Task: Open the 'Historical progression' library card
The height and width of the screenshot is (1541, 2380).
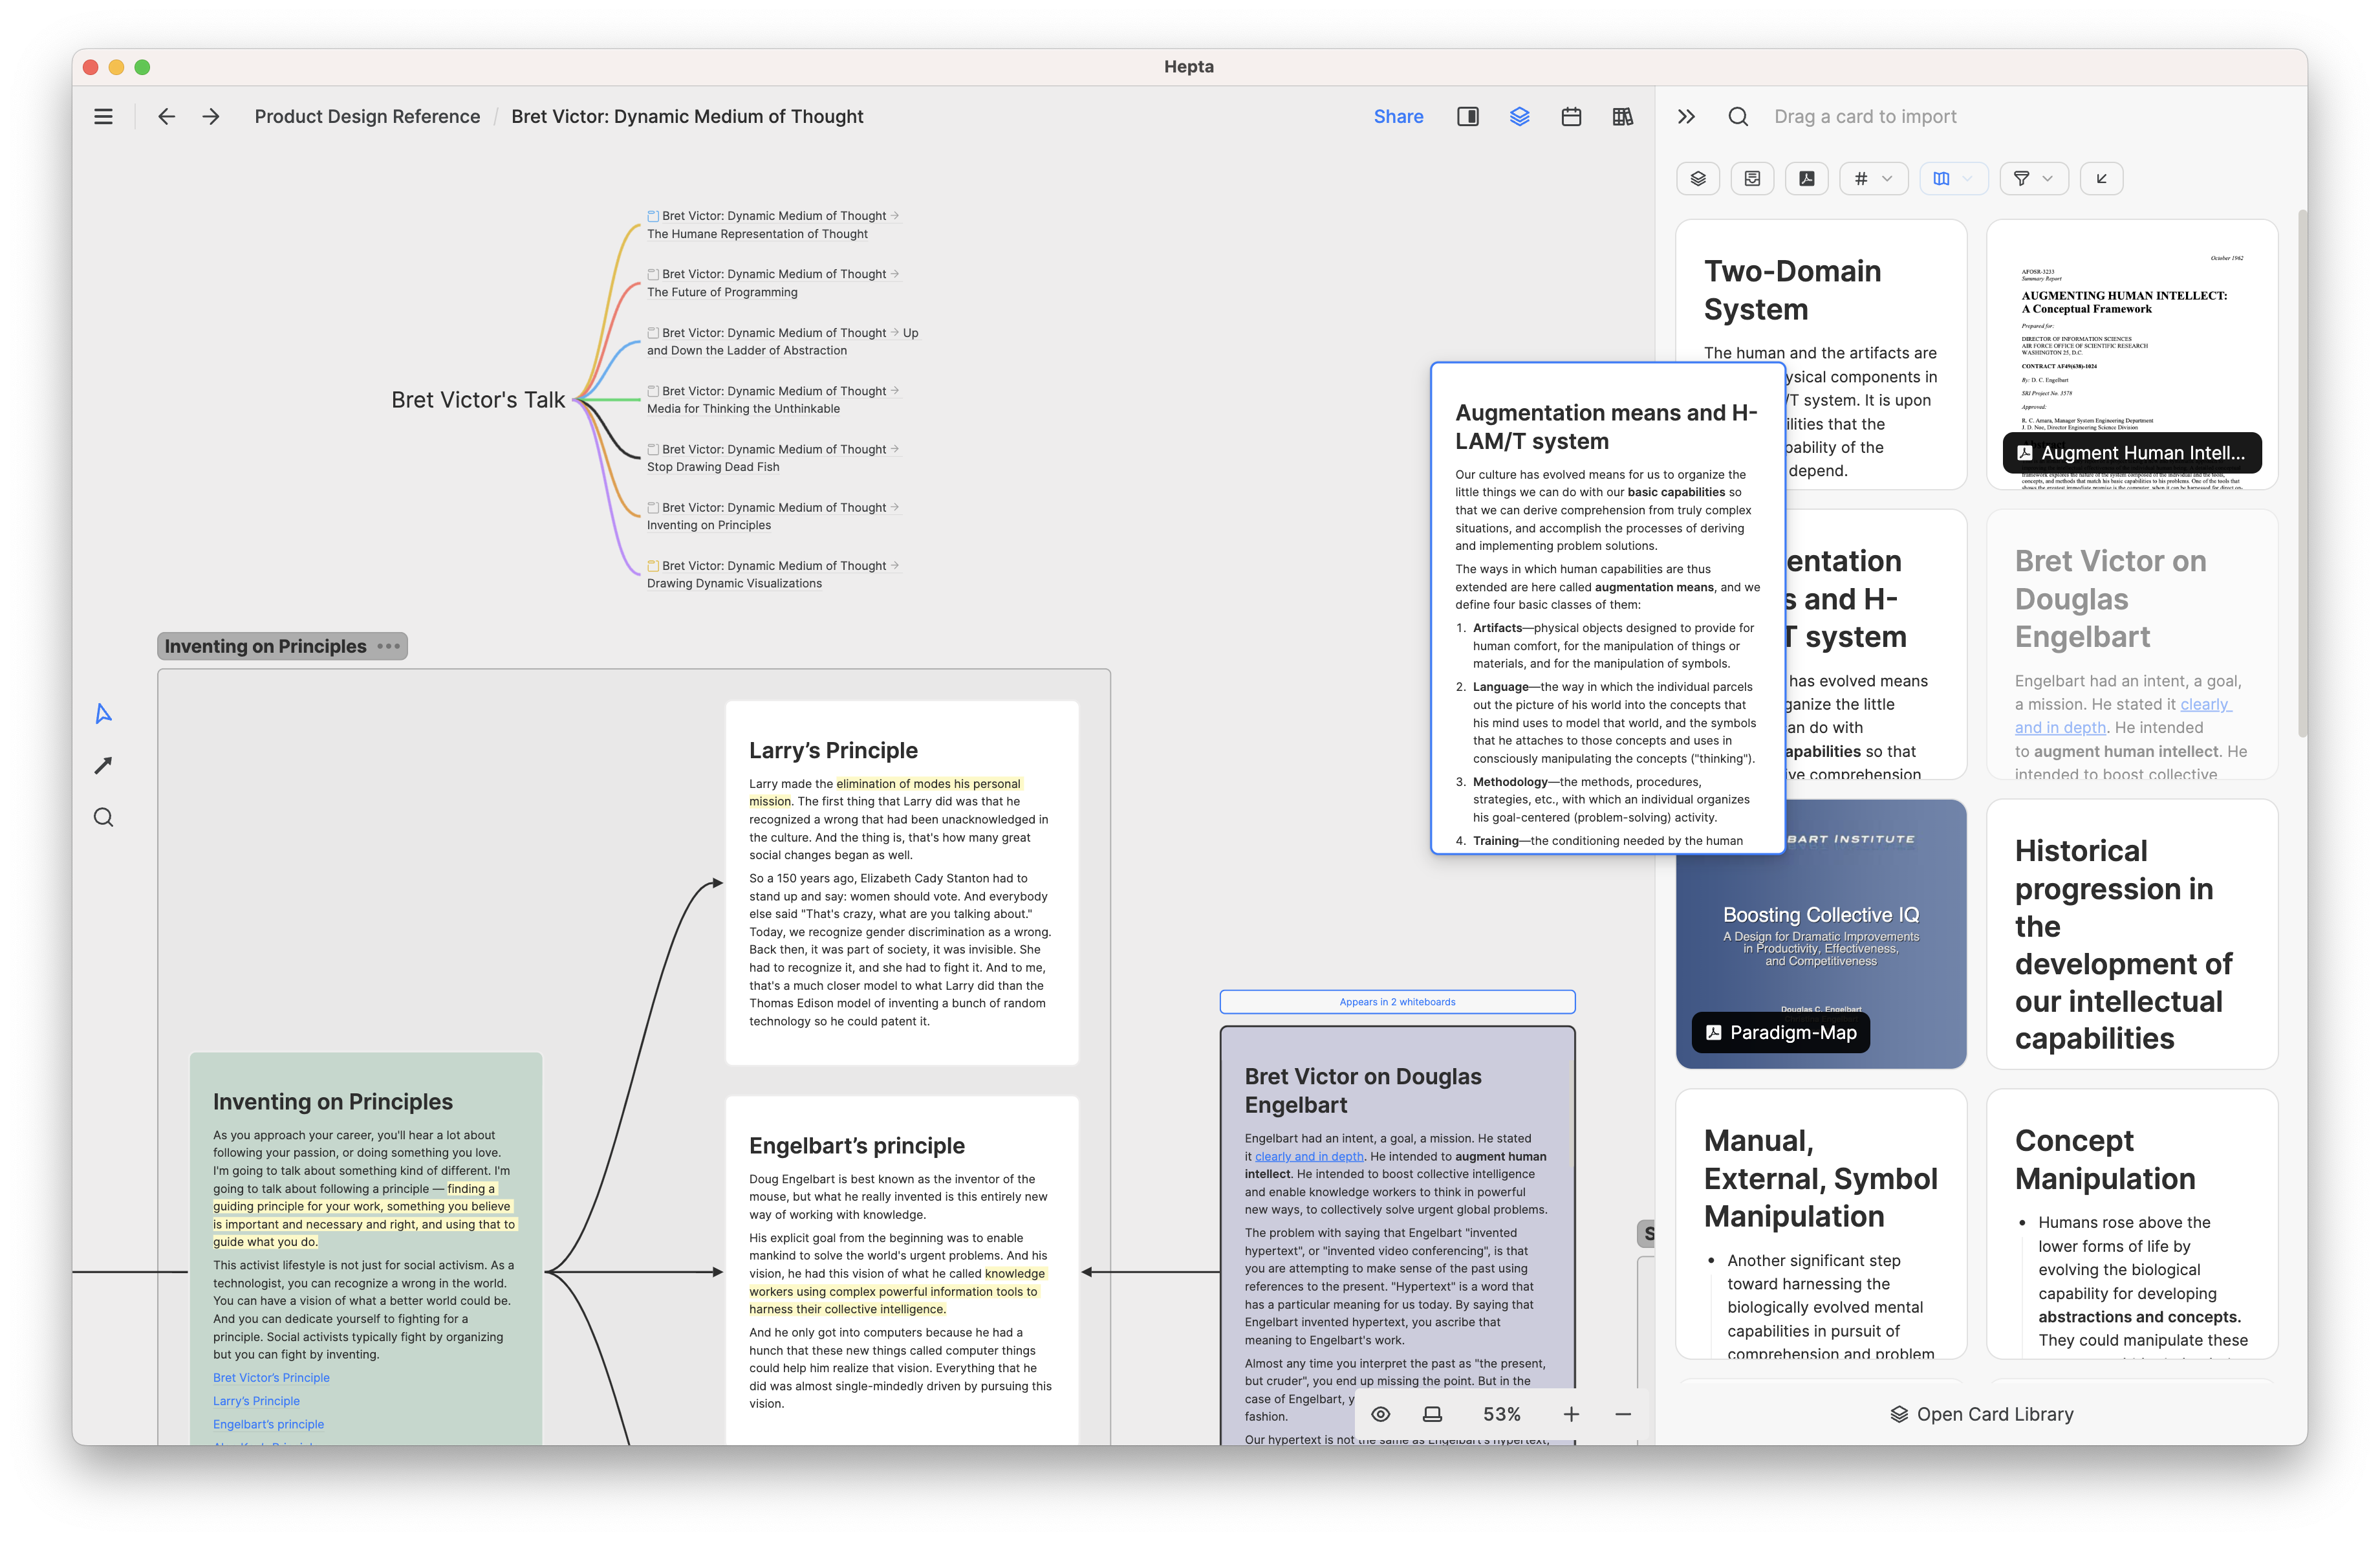Action: click(x=2132, y=933)
